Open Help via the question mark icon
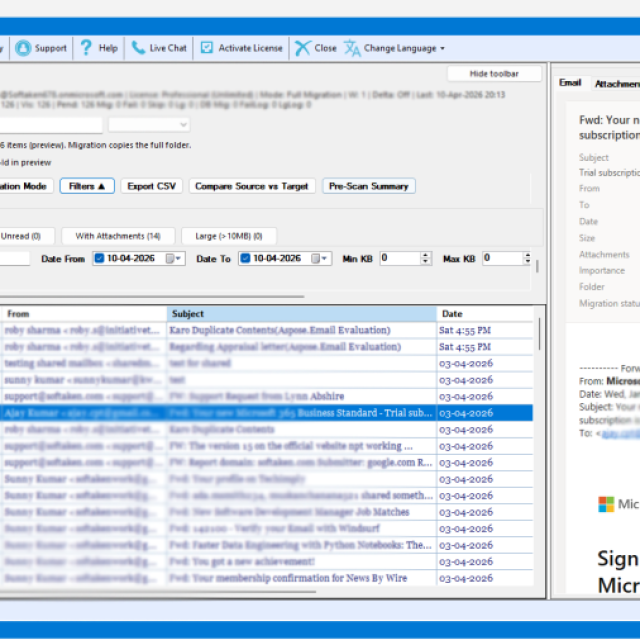This screenshot has width=640, height=640. [87, 47]
